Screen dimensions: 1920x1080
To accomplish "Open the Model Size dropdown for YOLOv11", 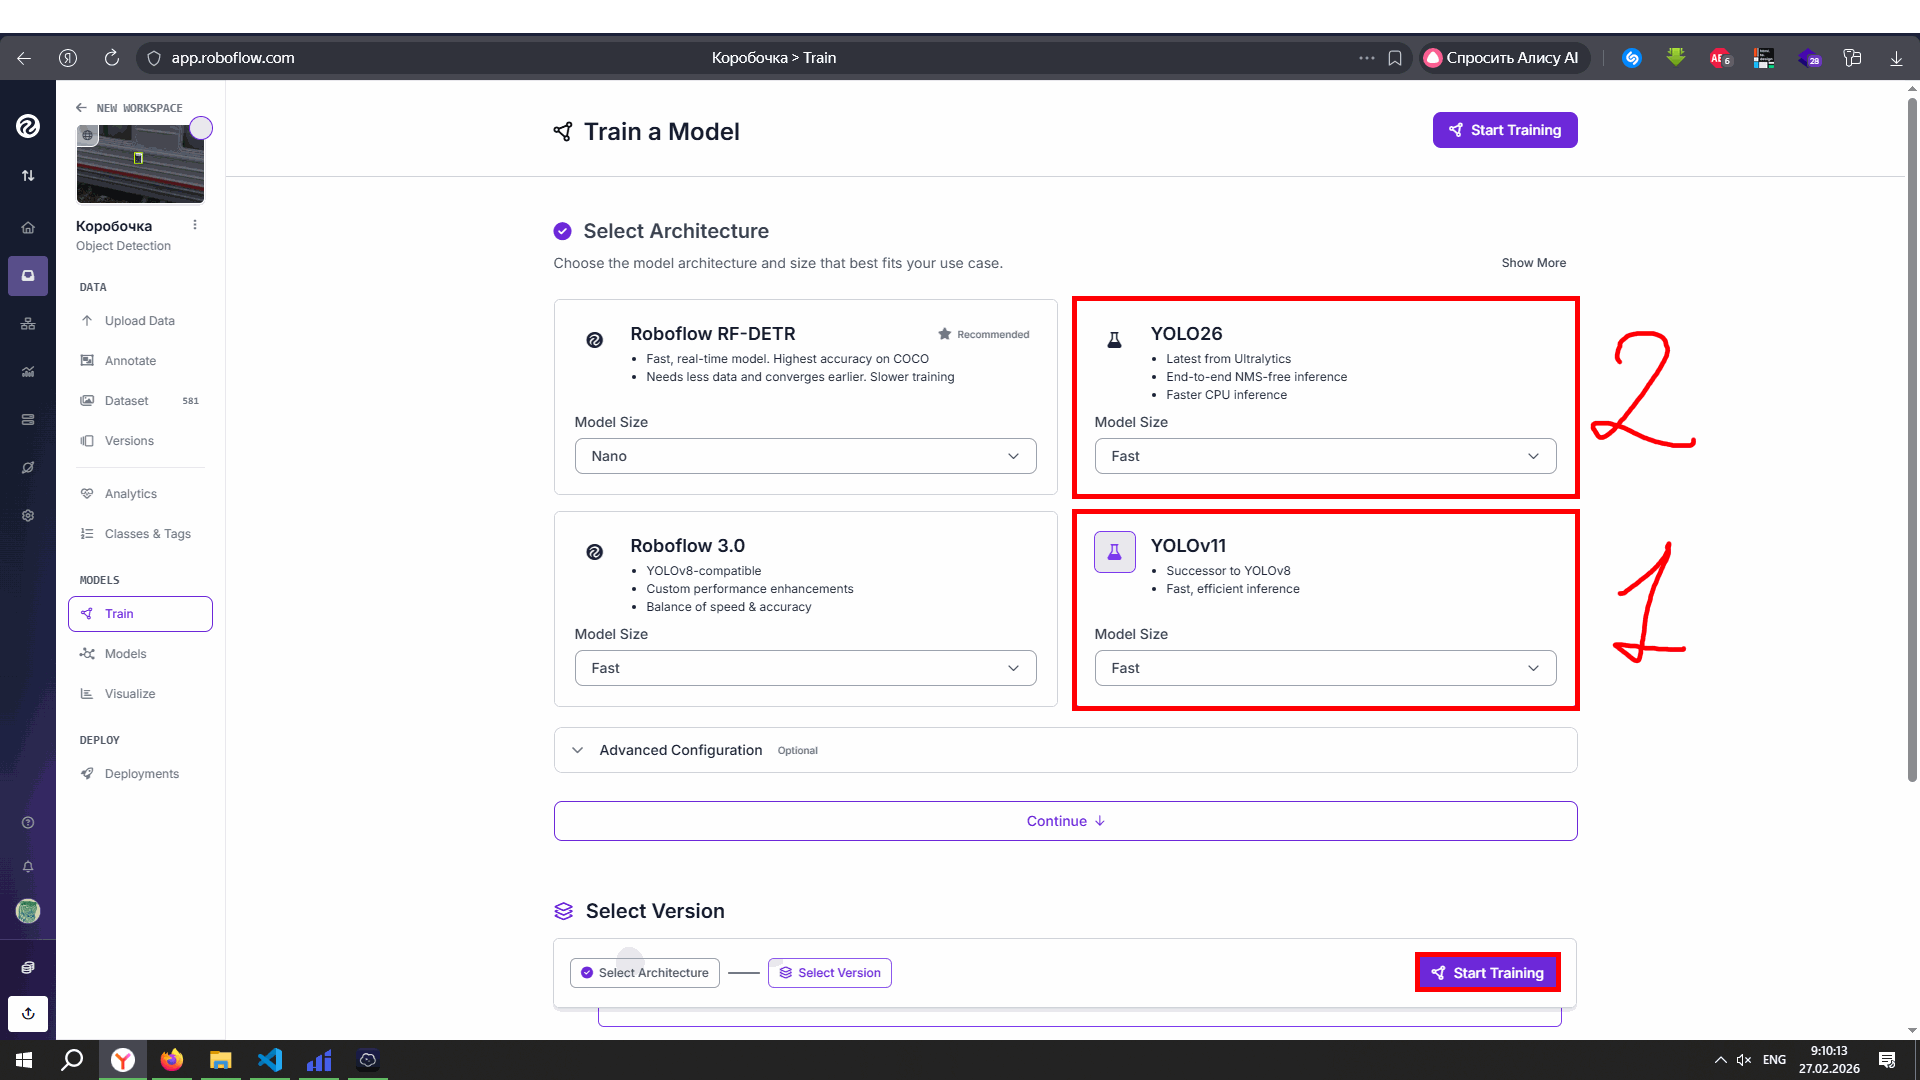I will point(1325,668).
